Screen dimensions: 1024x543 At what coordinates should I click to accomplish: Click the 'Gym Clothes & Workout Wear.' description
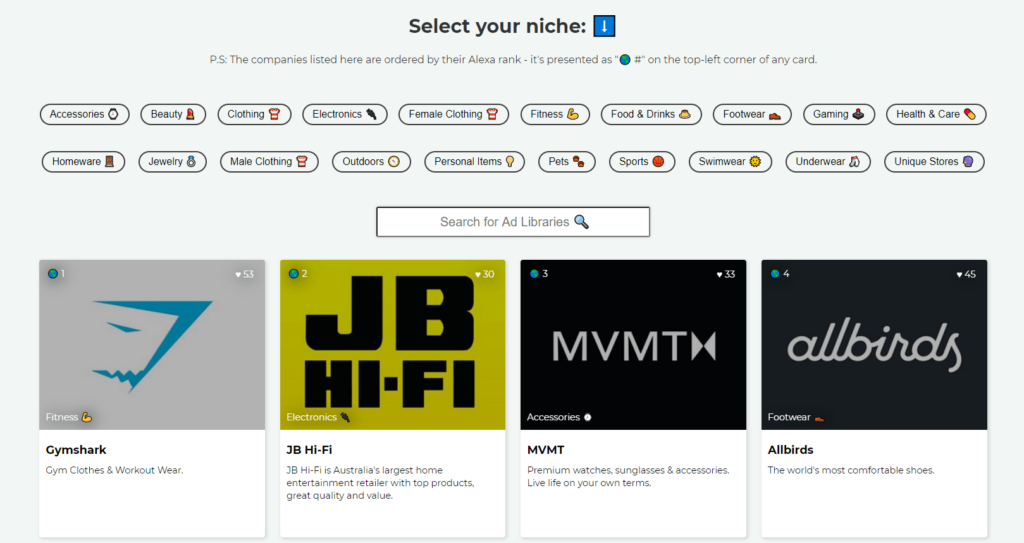114,470
